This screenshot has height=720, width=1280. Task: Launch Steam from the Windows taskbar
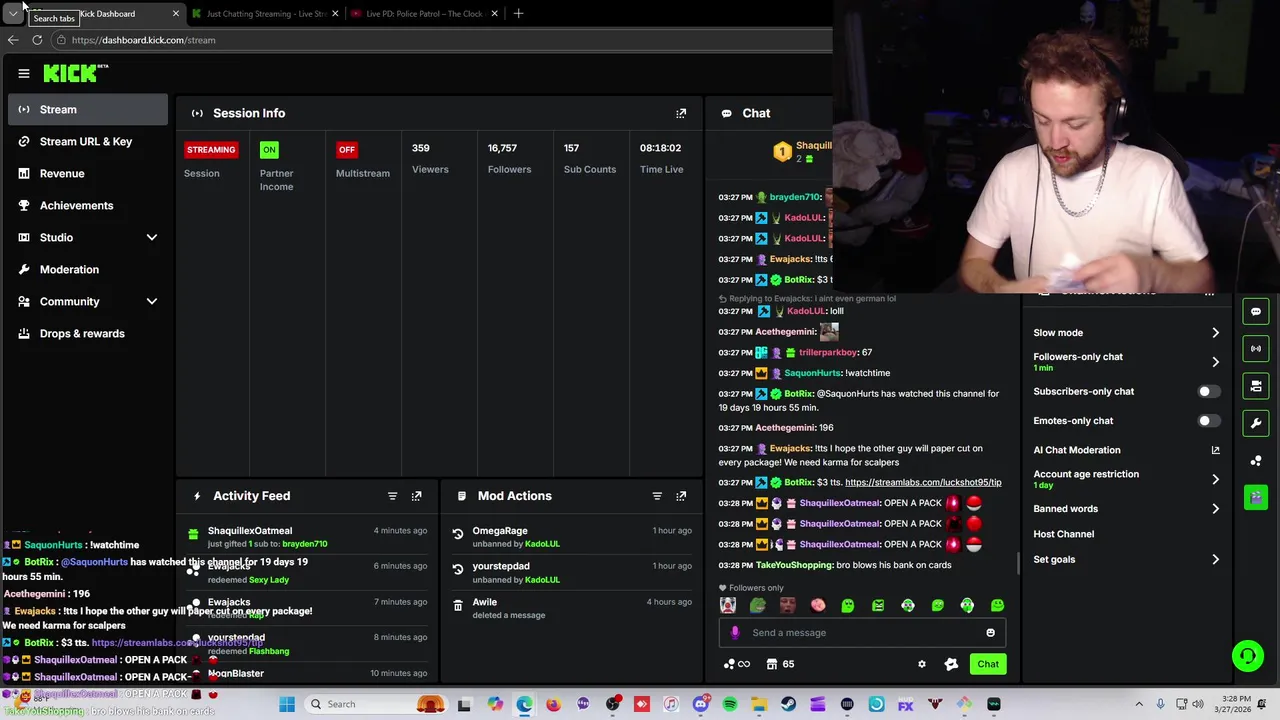coord(788,704)
